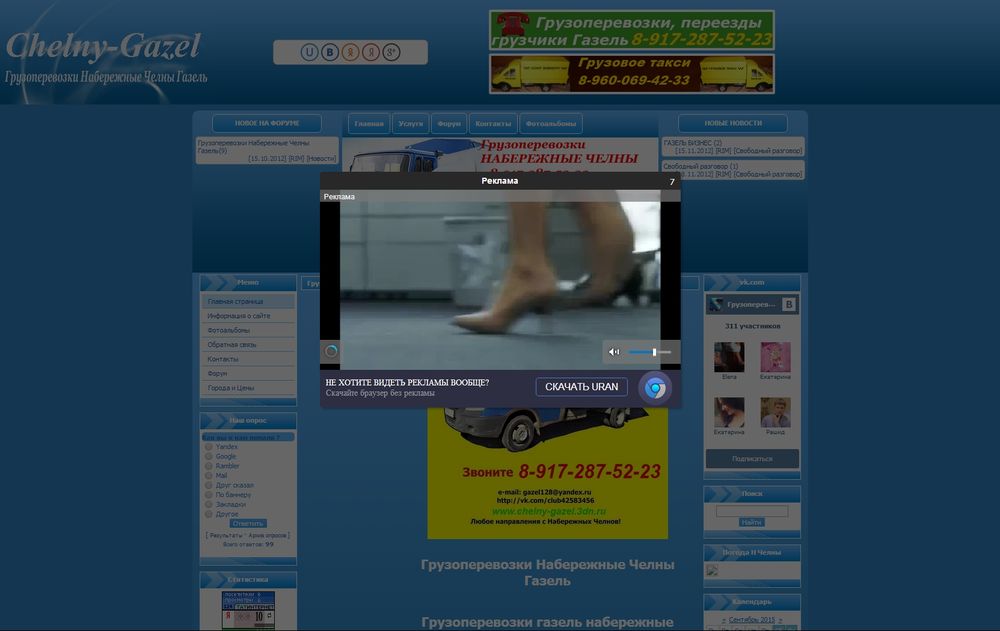This screenshot has width=1000, height=631.
Task: Open the Форум top tab
Action: tap(449, 124)
